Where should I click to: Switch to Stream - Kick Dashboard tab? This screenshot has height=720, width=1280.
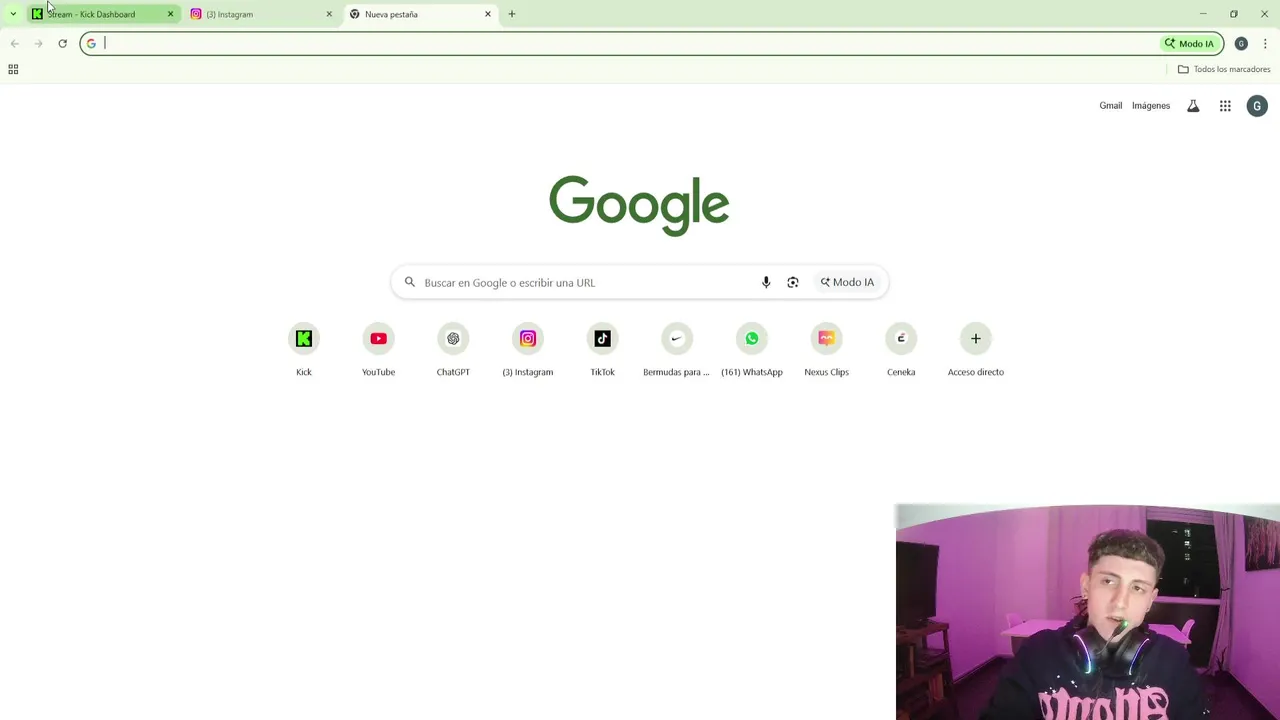103,14
